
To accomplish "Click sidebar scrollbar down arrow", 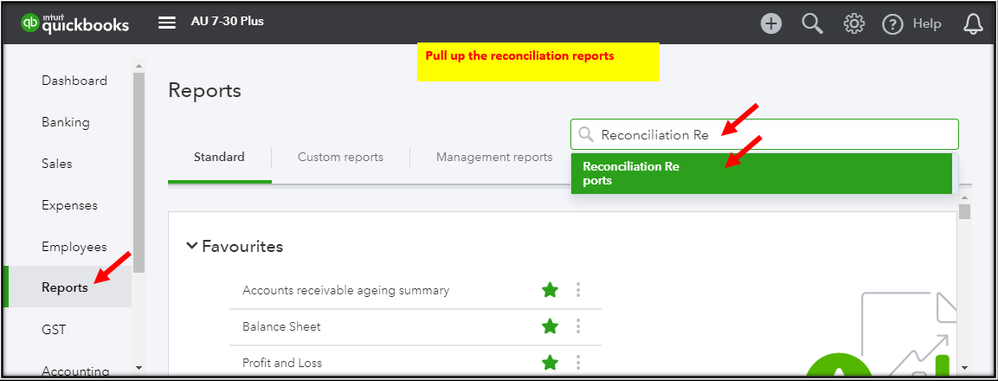I will pyautogui.click(x=139, y=367).
